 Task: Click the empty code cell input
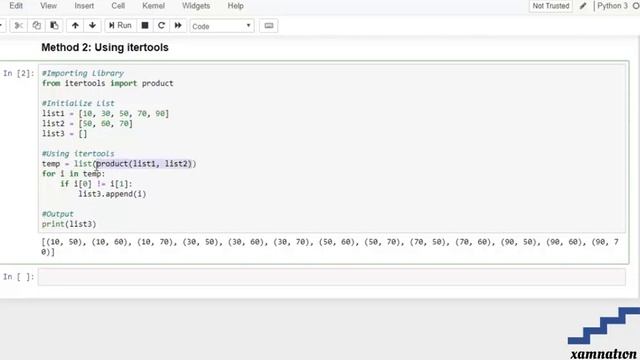pos(332,277)
